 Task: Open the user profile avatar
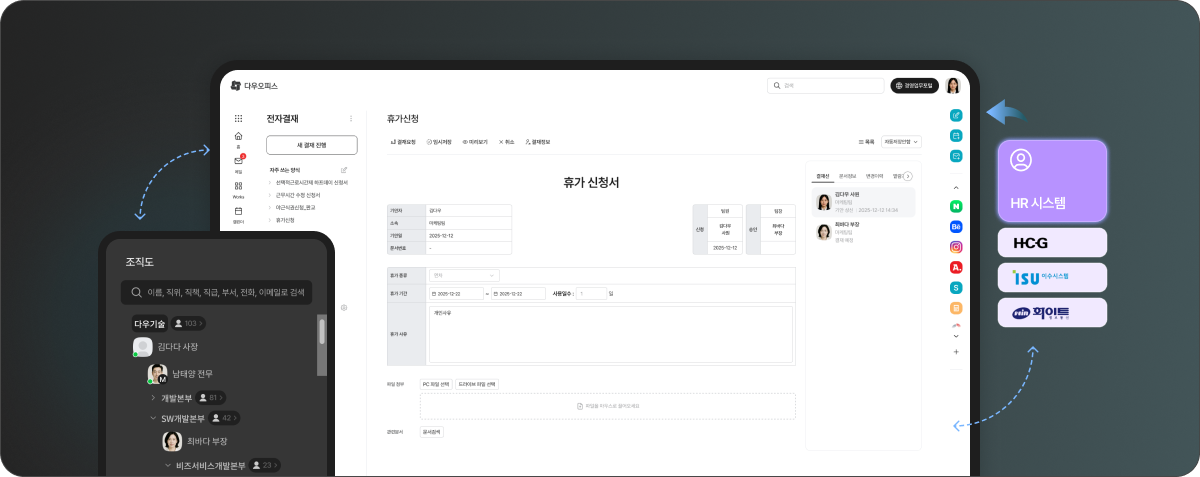[953, 86]
